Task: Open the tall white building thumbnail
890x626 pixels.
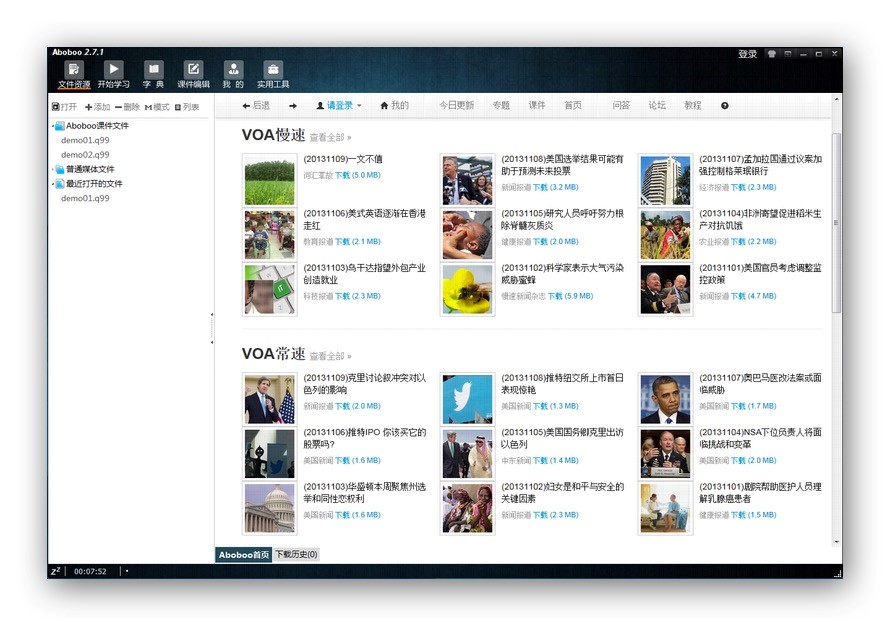Action: tap(665, 180)
